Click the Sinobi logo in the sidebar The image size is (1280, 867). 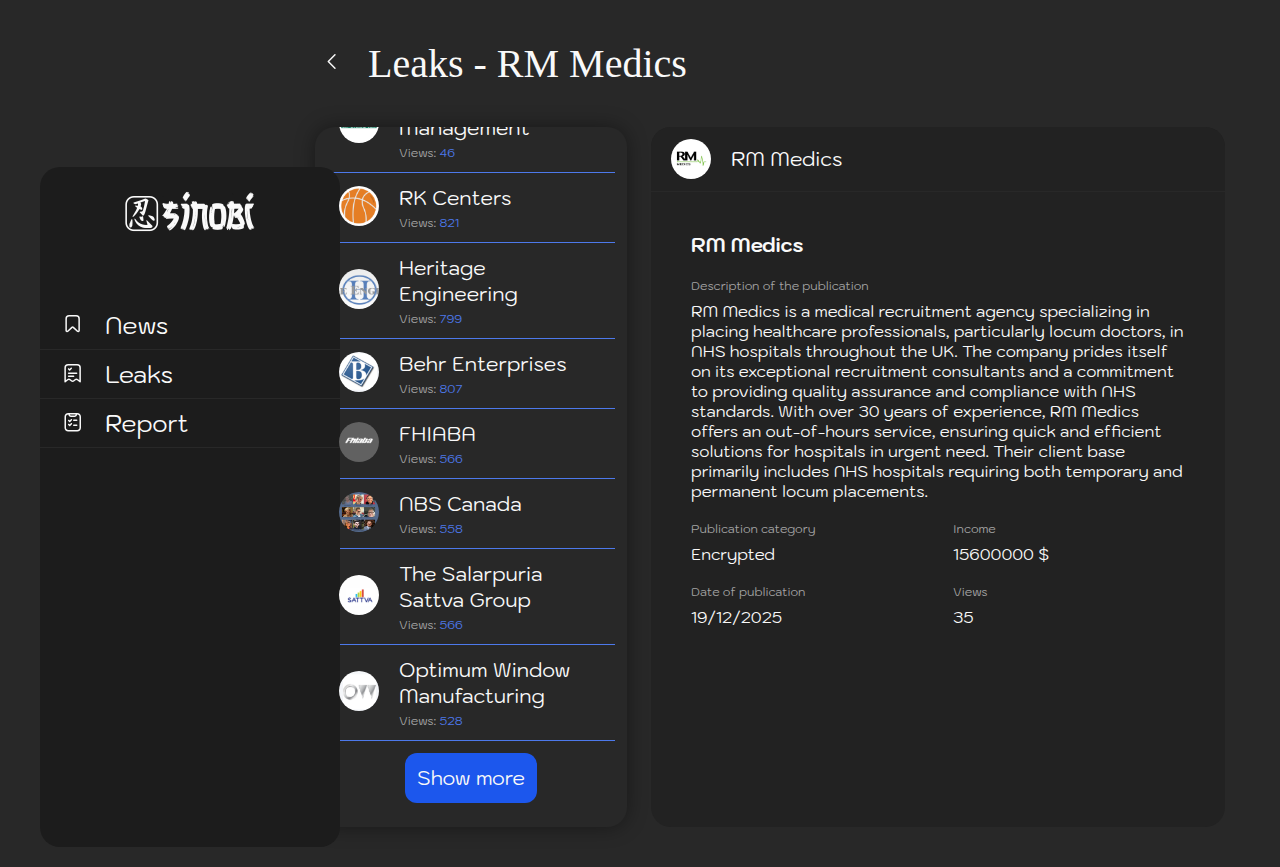click(190, 213)
